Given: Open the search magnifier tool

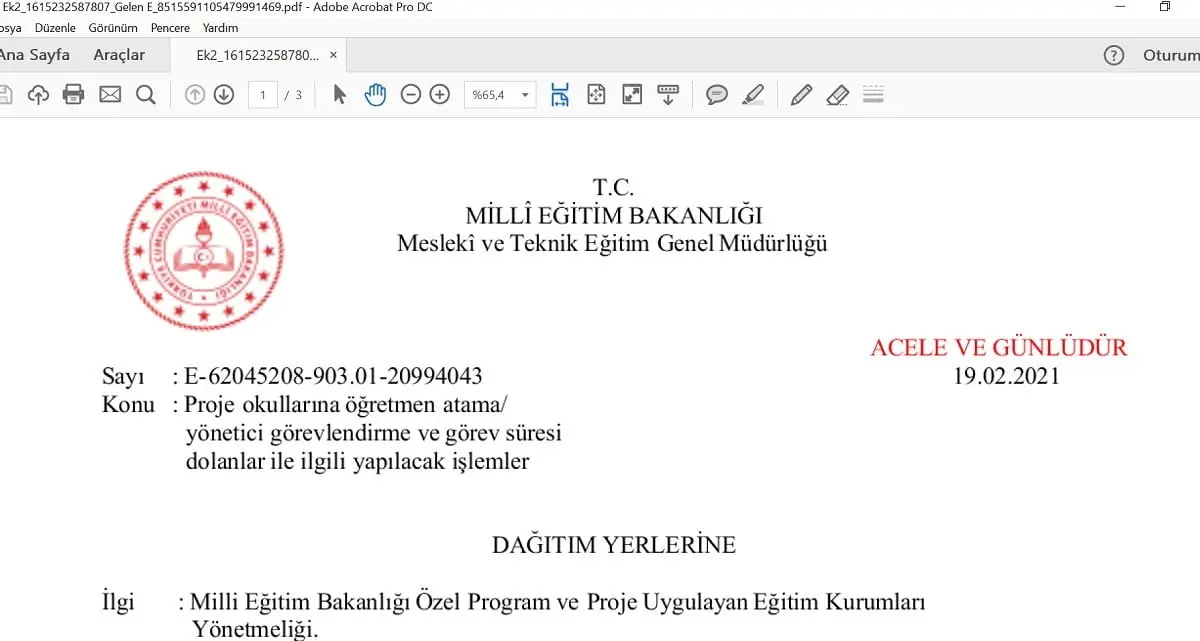Looking at the screenshot, I should click(146, 95).
